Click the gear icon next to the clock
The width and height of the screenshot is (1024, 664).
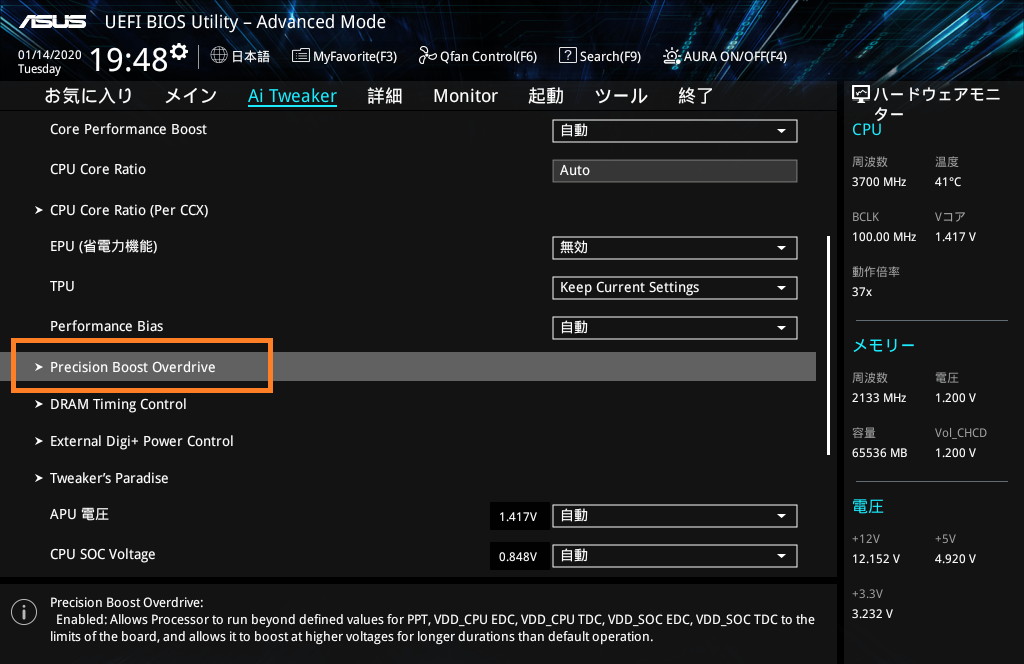click(x=179, y=51)
